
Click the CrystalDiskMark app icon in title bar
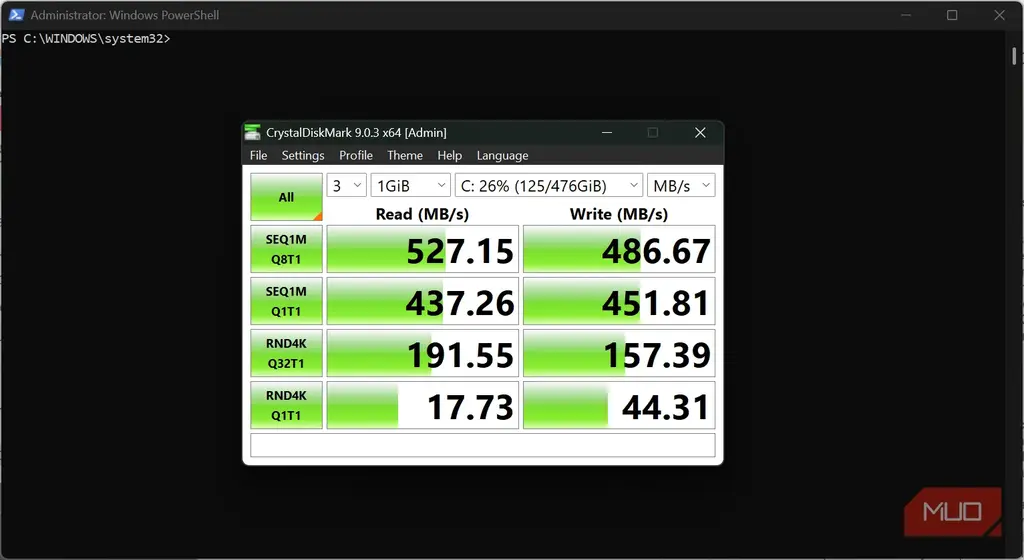[252, 132]
